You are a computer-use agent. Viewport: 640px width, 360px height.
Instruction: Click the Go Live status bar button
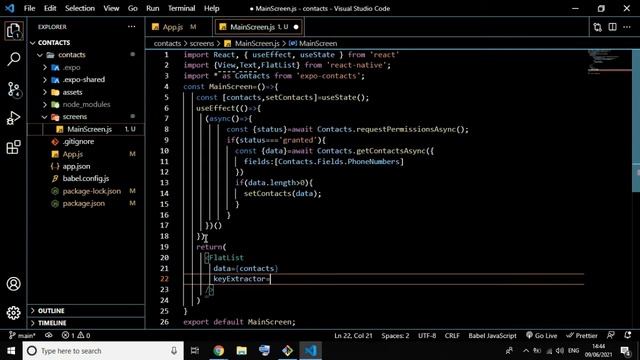coord(542,336)
